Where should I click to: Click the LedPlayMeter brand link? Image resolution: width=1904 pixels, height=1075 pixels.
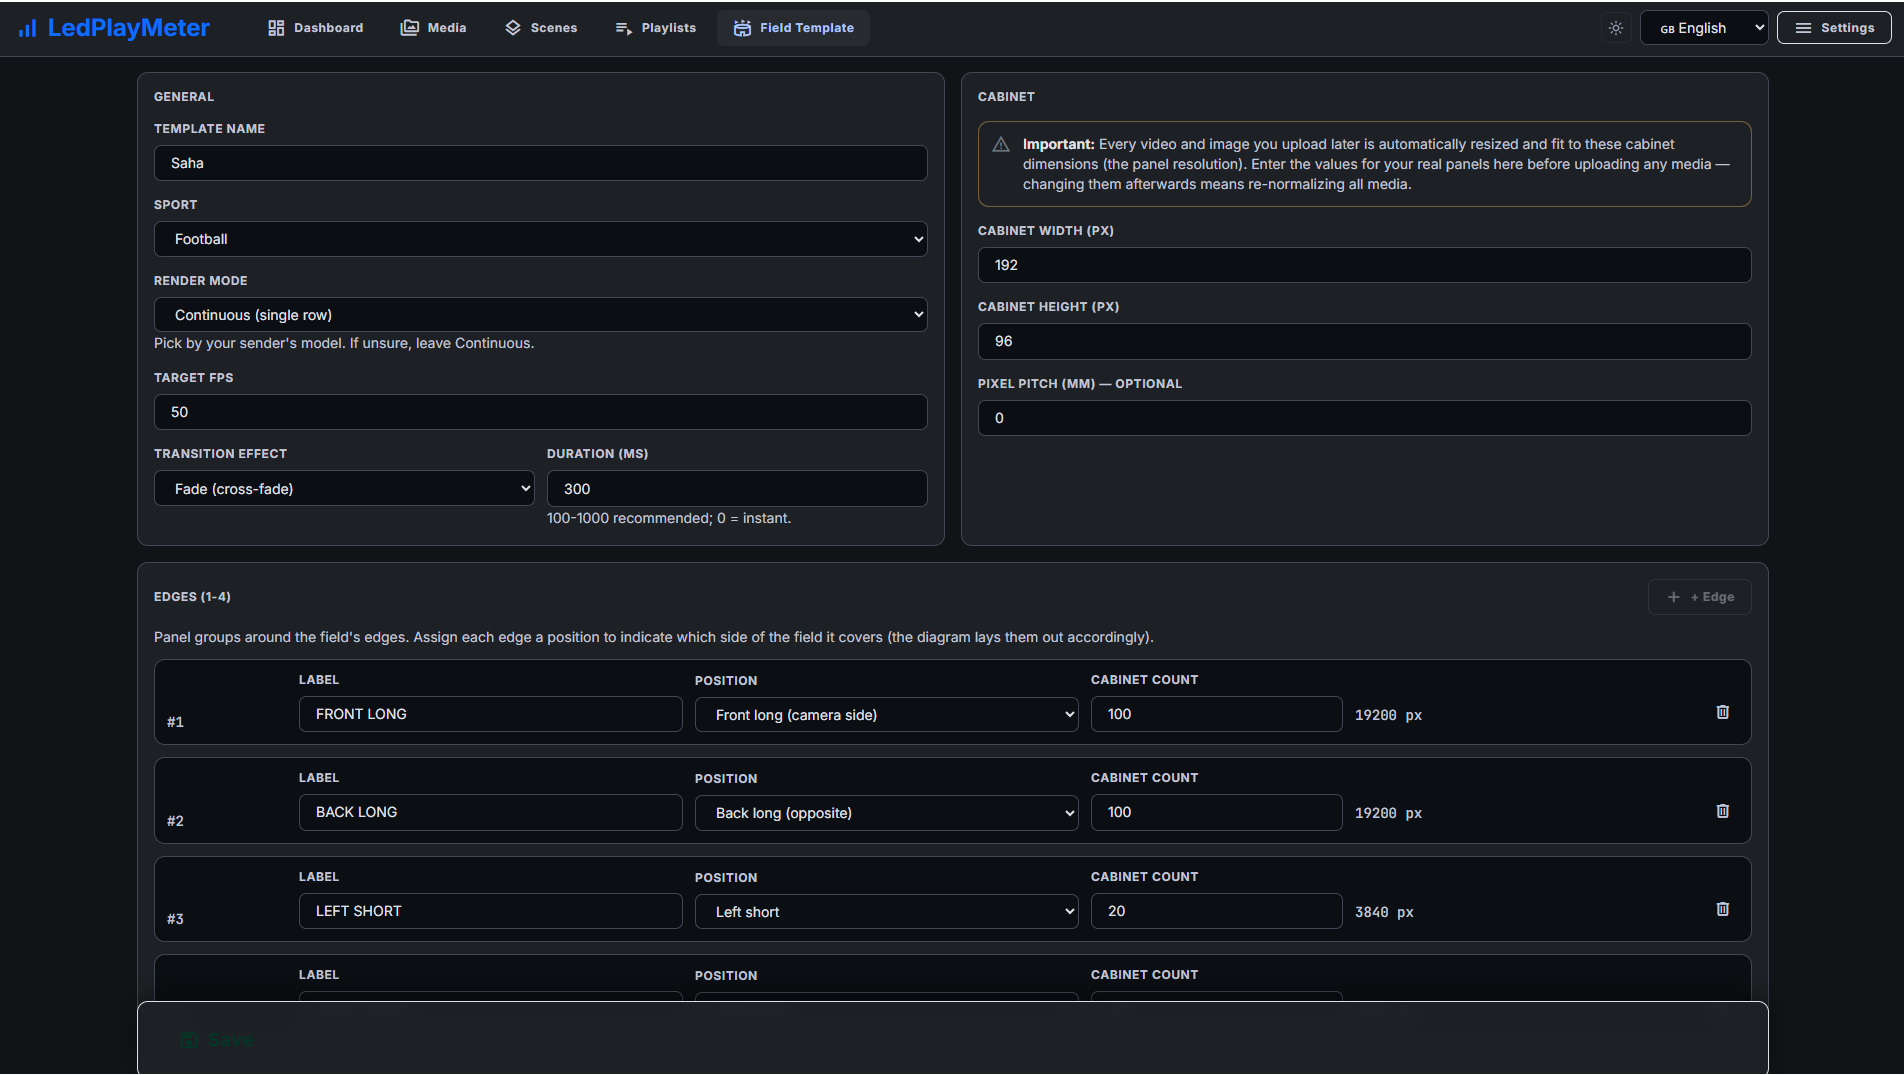click(114, 28)
